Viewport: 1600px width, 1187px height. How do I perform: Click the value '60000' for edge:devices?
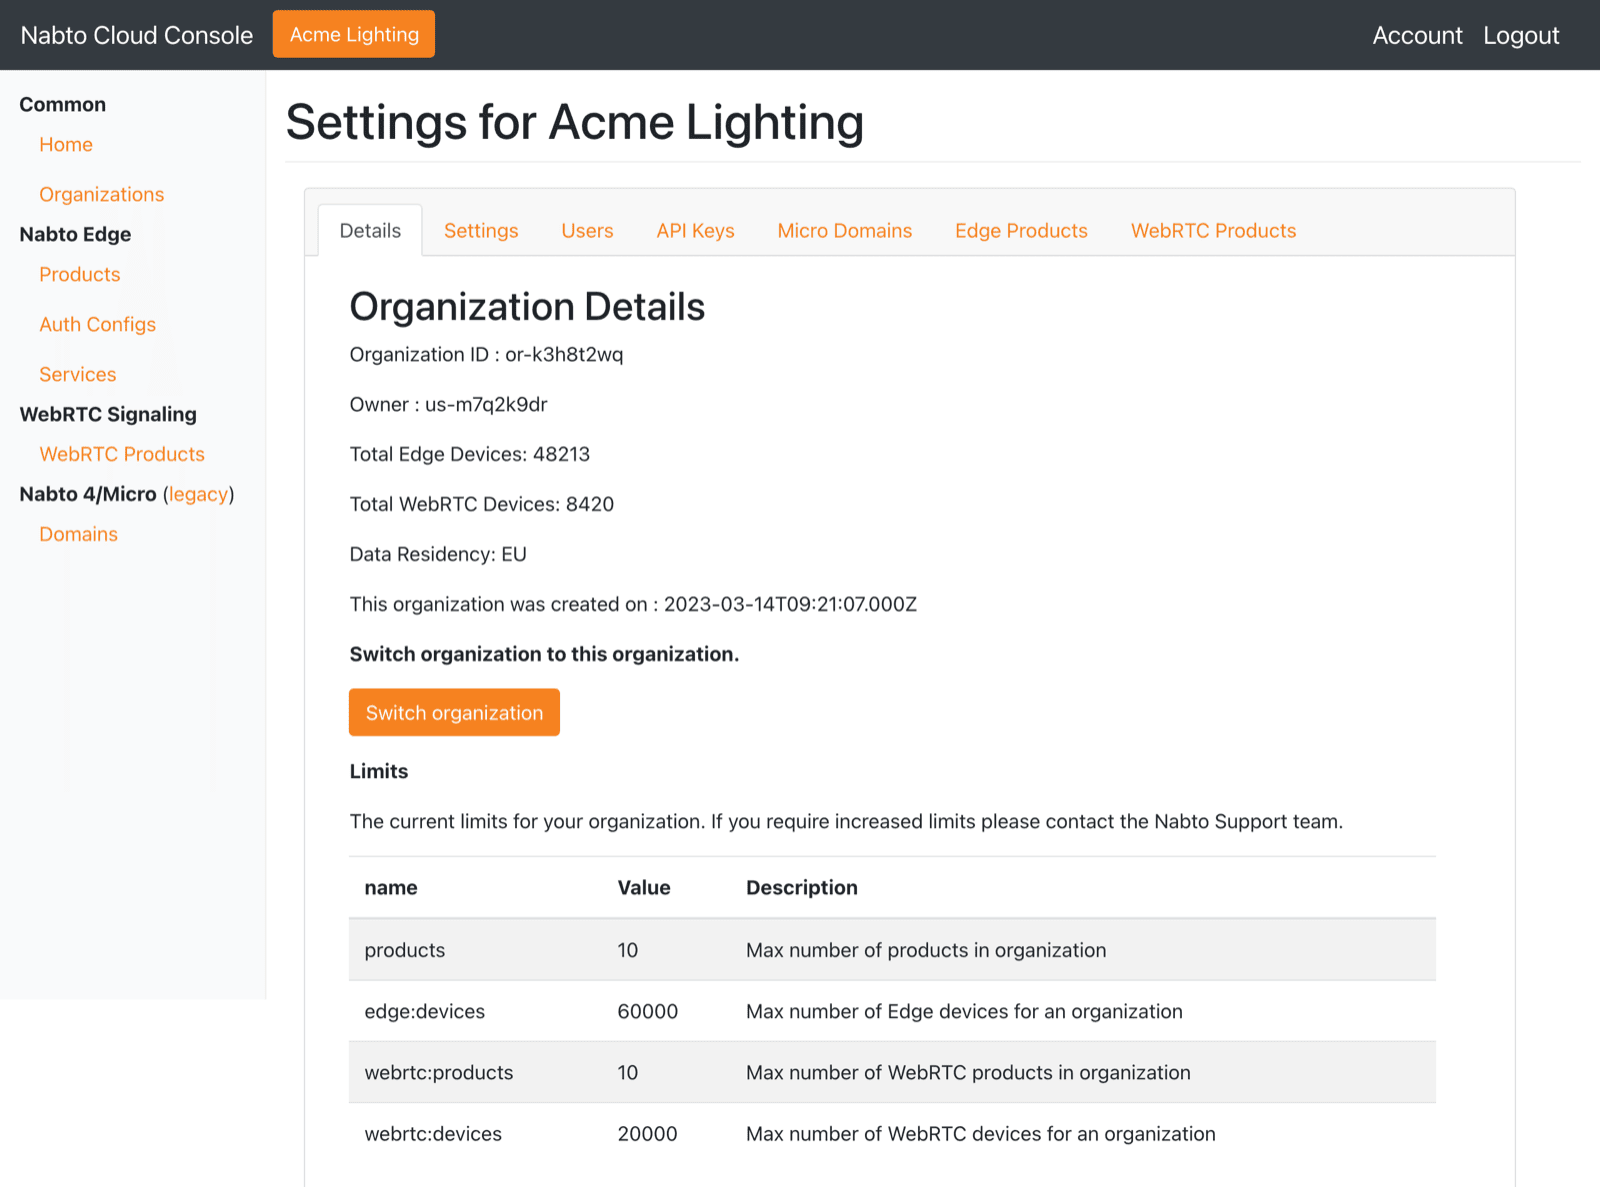[x=648, y=1011]
